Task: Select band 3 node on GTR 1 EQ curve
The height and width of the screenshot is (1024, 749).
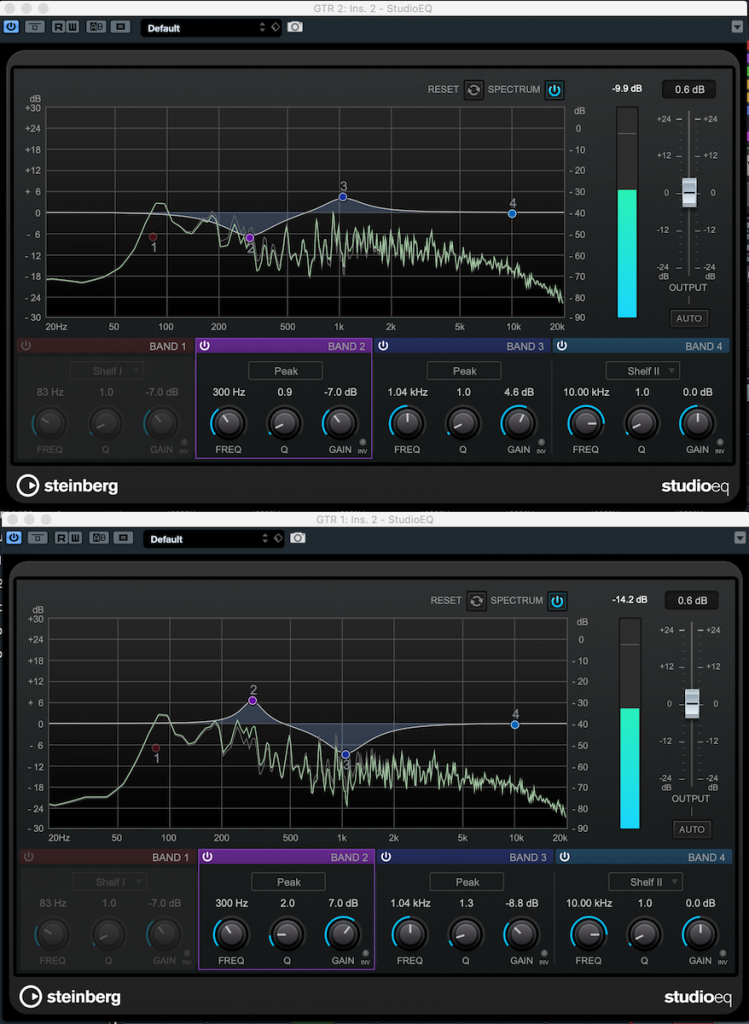Action: pos(345,754)
